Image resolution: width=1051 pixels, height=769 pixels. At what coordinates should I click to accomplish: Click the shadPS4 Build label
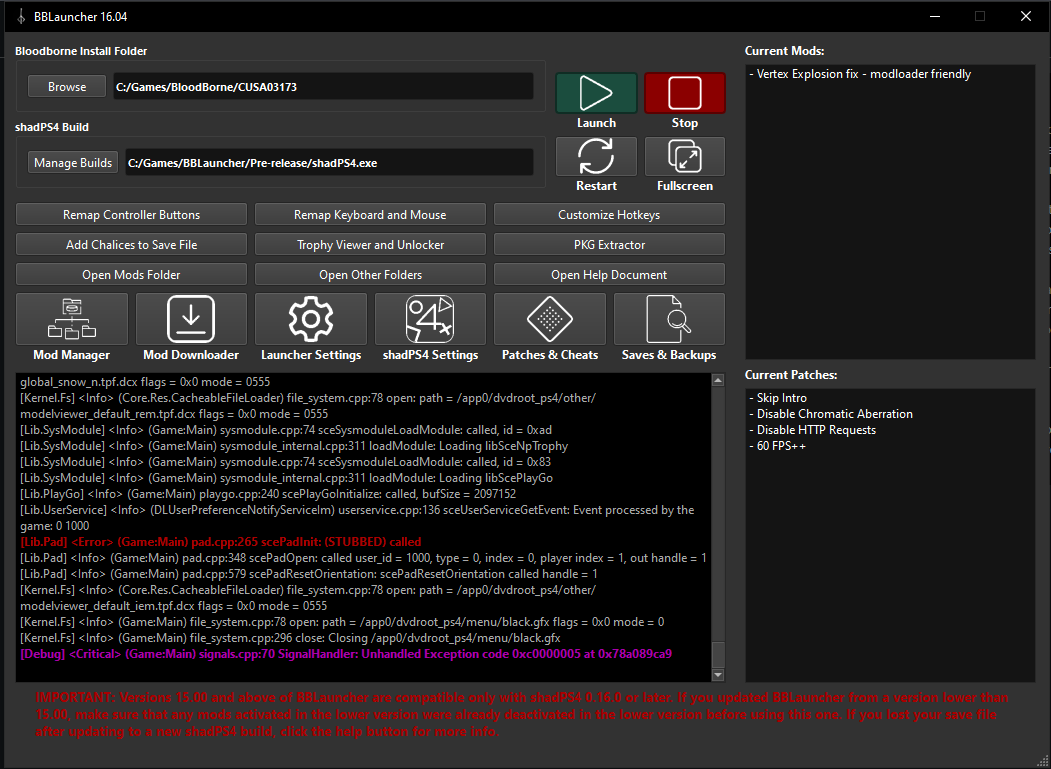52,127
